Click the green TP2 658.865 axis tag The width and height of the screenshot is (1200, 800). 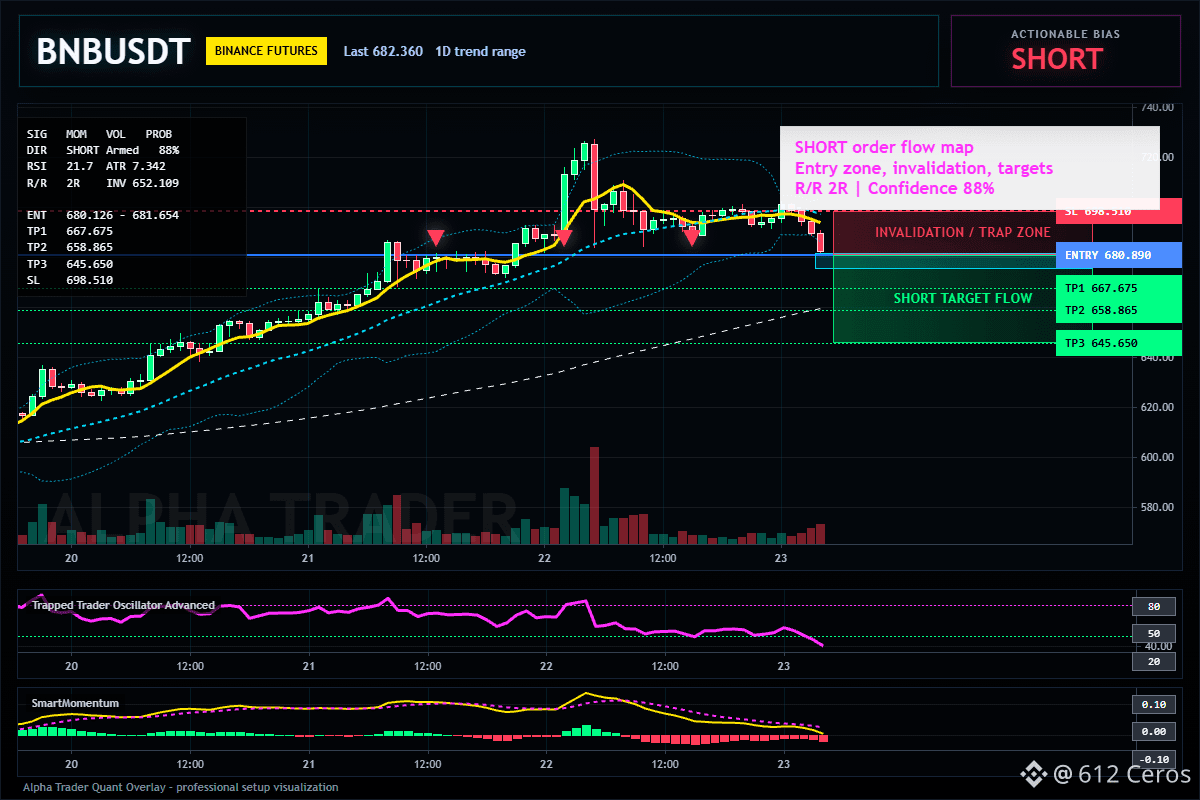click(x=1119, y=310)
